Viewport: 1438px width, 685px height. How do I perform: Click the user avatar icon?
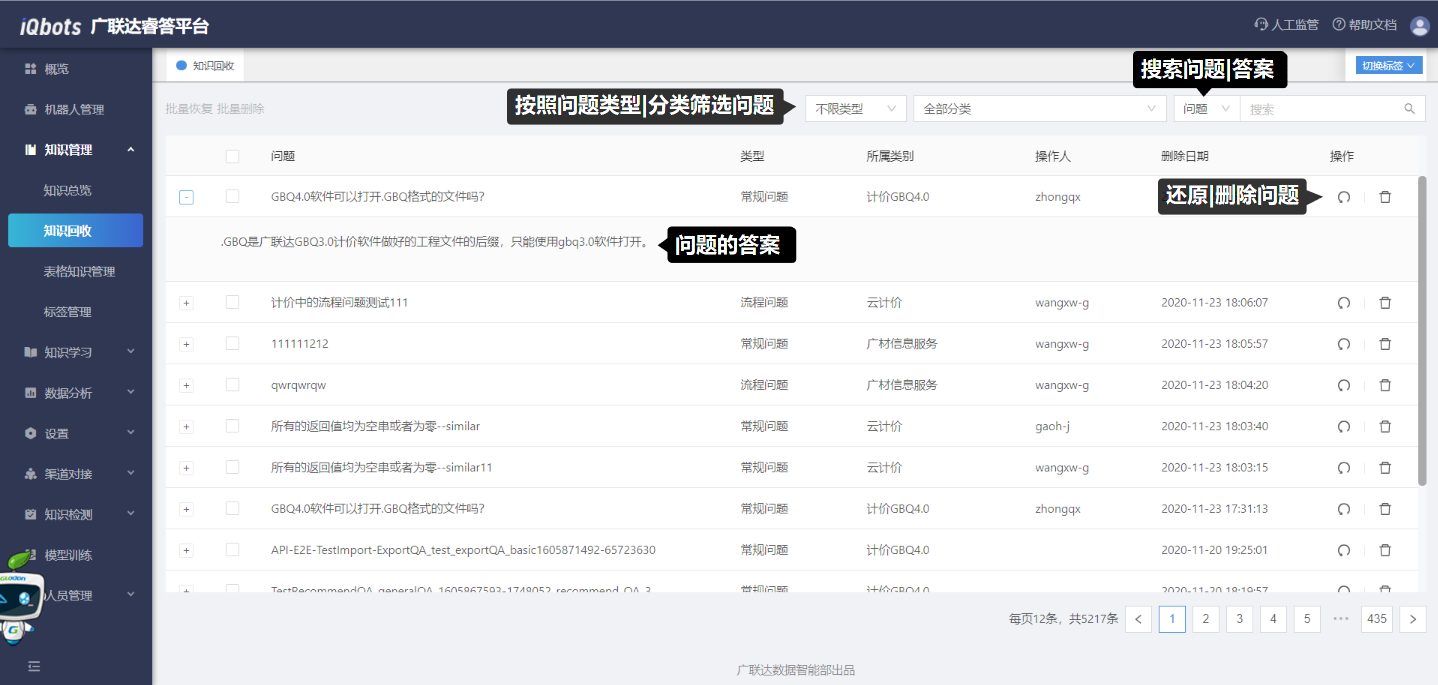pos(1419,26)
